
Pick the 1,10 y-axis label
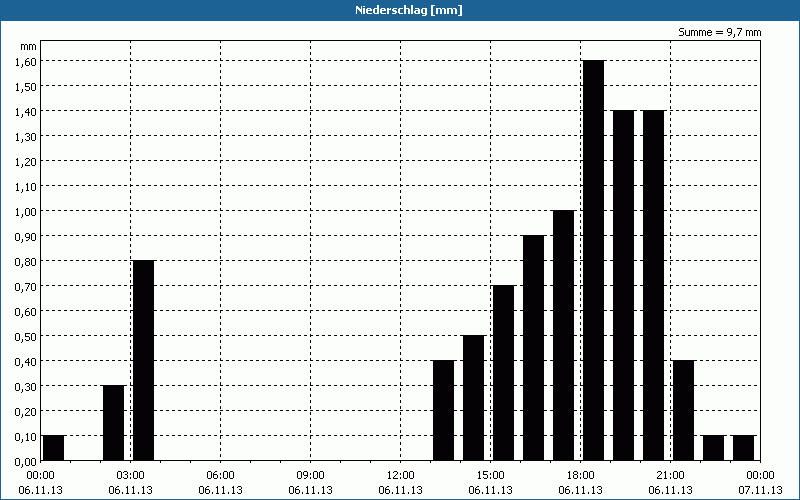[x=26, y=186]
